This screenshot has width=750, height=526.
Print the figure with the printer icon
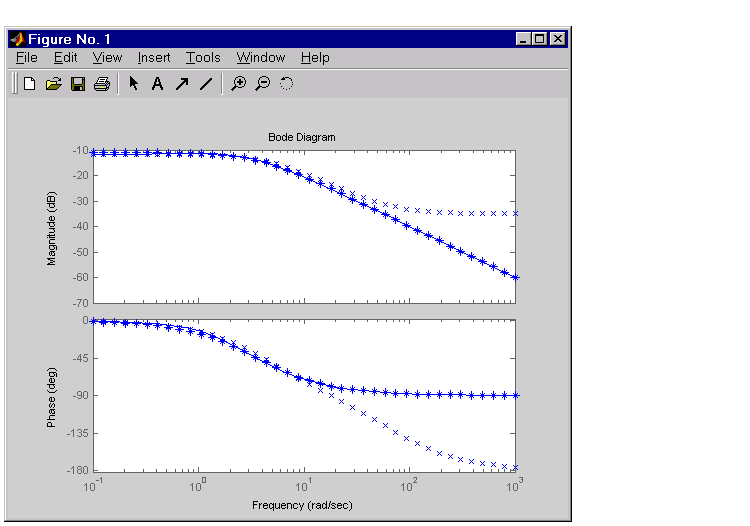tap(101, 84)
